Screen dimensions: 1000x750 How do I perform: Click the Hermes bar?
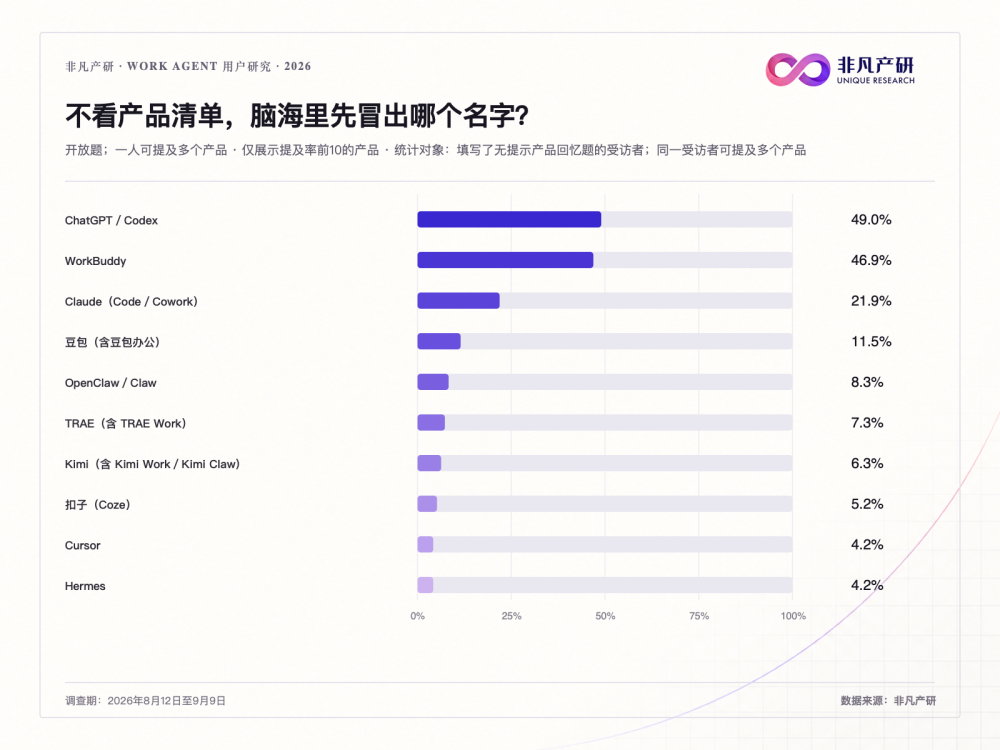pos(425,585)
